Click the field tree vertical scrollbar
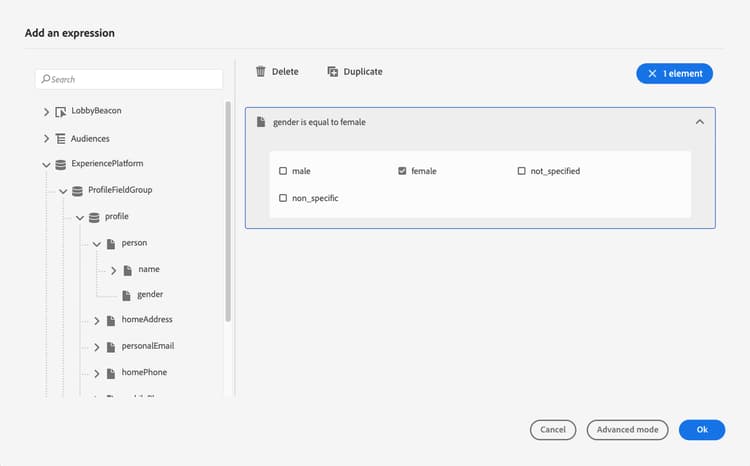Viewport: 750px width, 466px height. (x=228, y=211)
